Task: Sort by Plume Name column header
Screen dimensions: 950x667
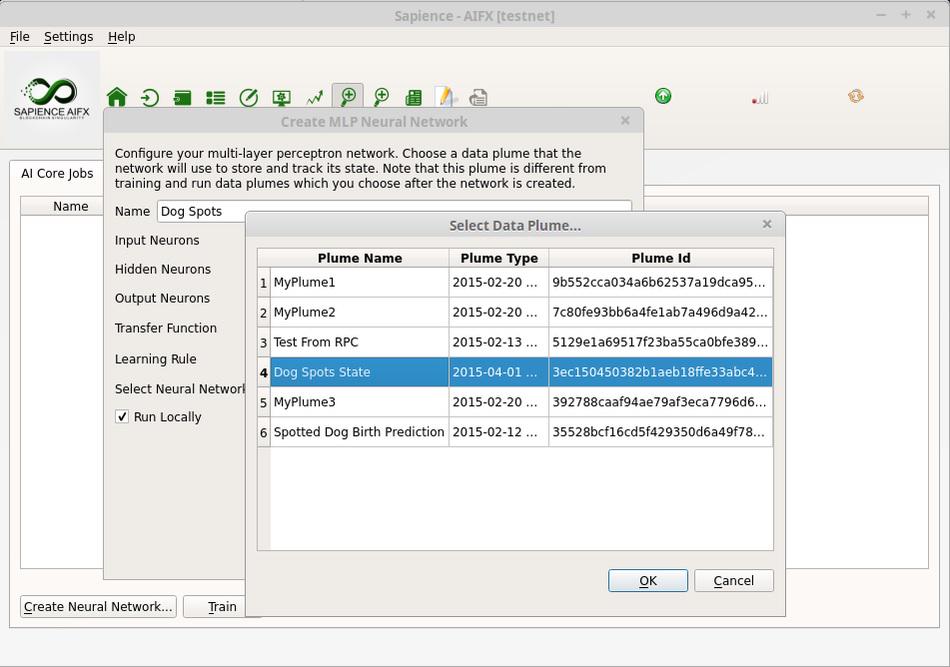Action: point(359,258)
